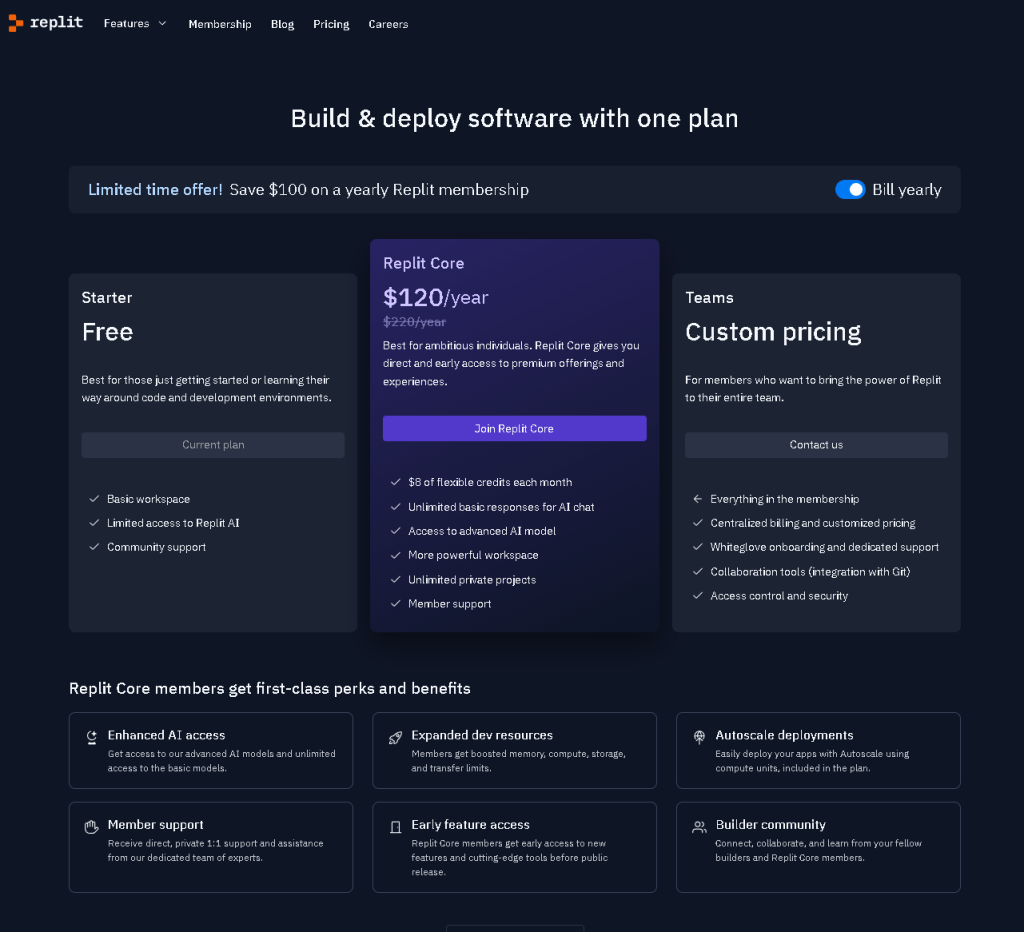
Task: Visit the Careers page
Action: [x=388, y=24]
